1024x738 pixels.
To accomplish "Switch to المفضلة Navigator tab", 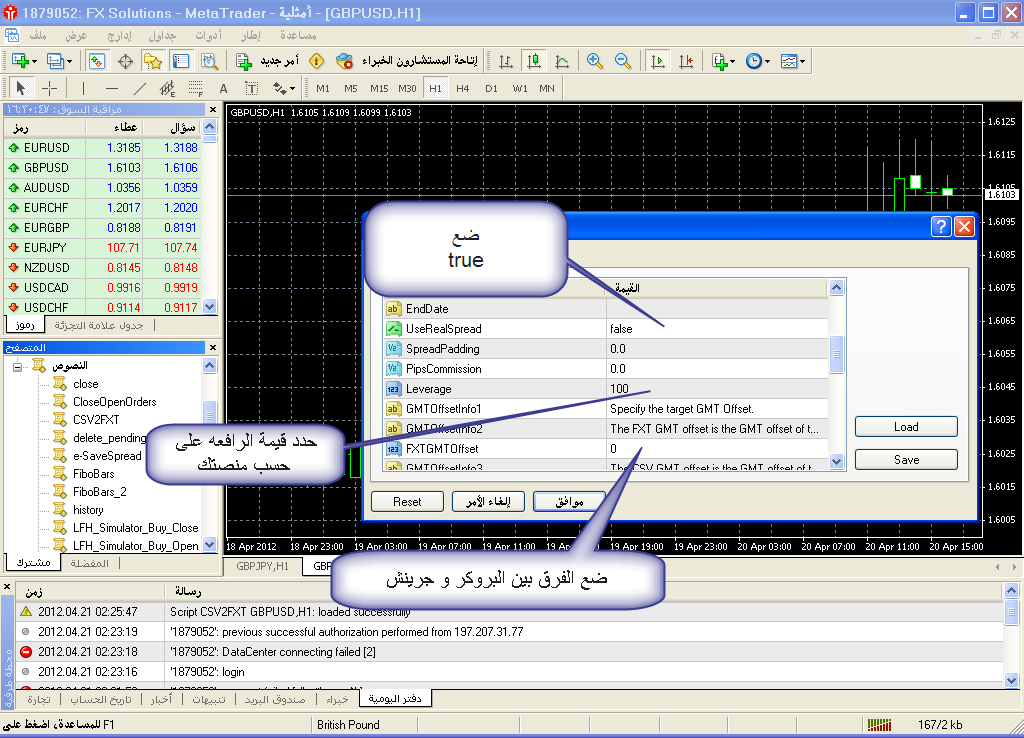I will [89, 563].
